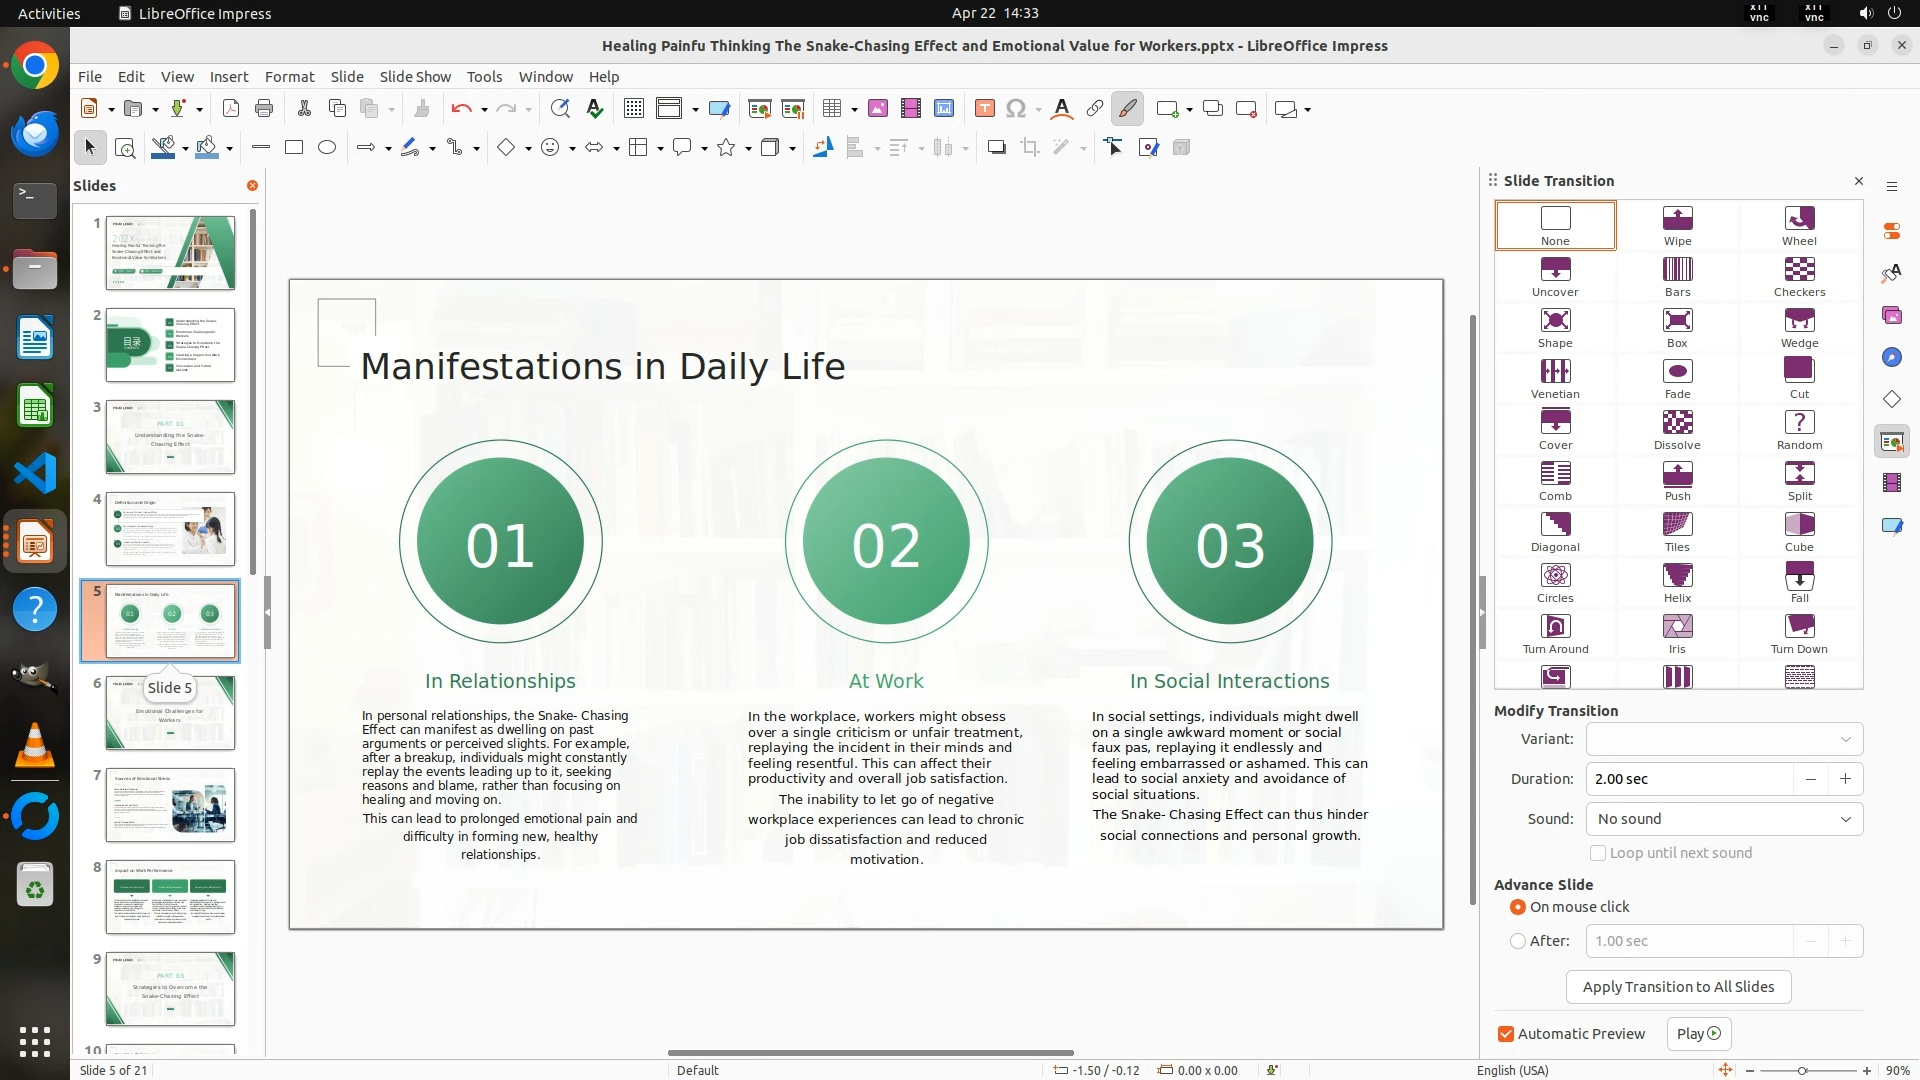Insert a text box from toolbar
This screenshot has width=1920, height=1080.
(x=984, y=109)
